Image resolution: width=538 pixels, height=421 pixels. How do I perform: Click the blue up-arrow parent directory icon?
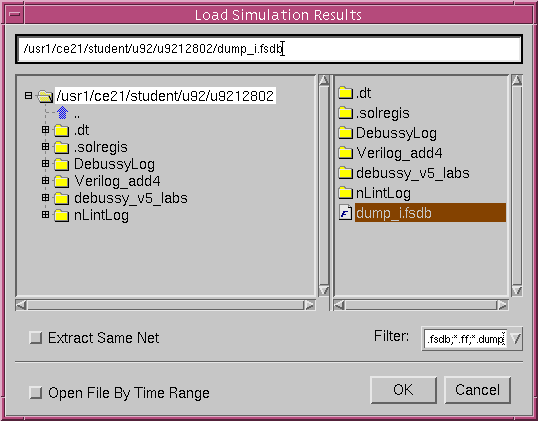(62, 113)
